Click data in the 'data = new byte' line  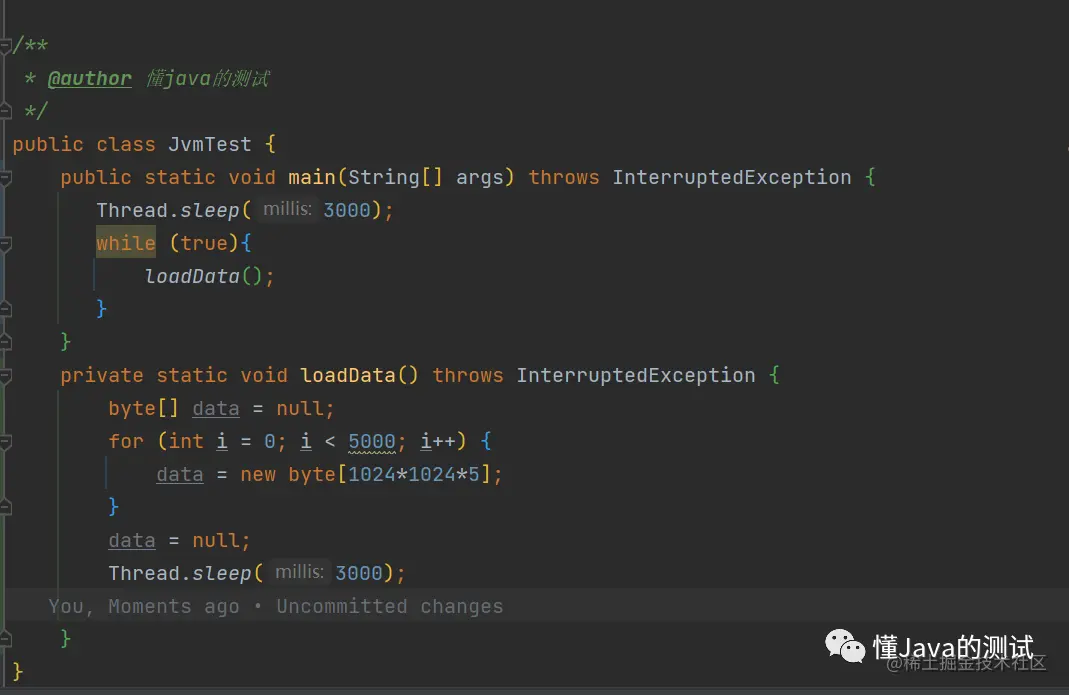tap(179, 474)
